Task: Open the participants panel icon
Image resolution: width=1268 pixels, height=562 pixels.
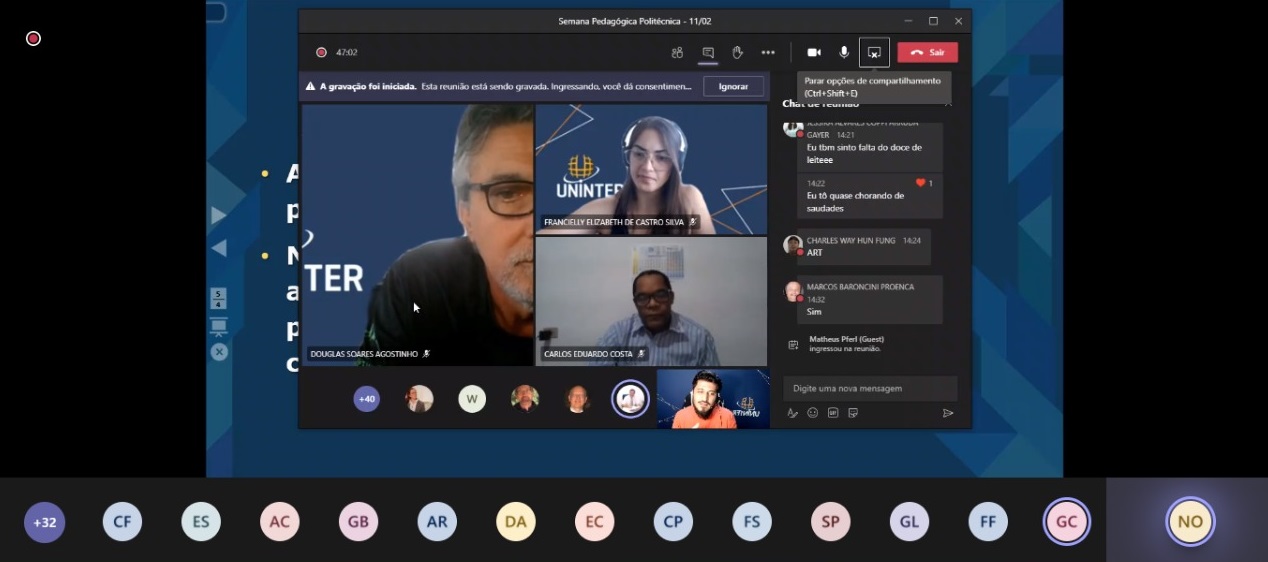Action: (677, 53)
